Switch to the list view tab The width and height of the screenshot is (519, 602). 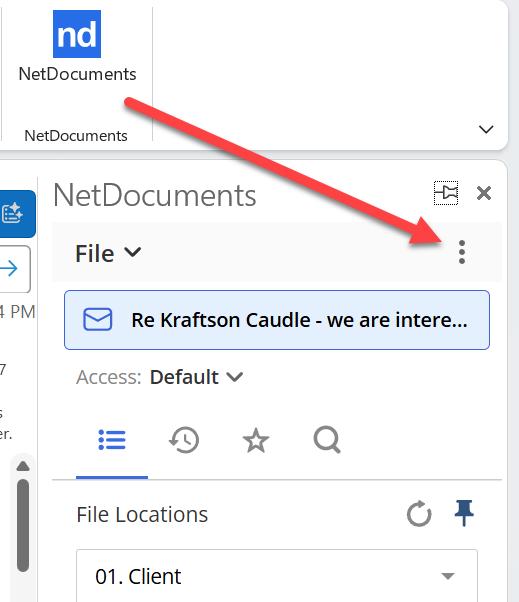click(112, 440)
